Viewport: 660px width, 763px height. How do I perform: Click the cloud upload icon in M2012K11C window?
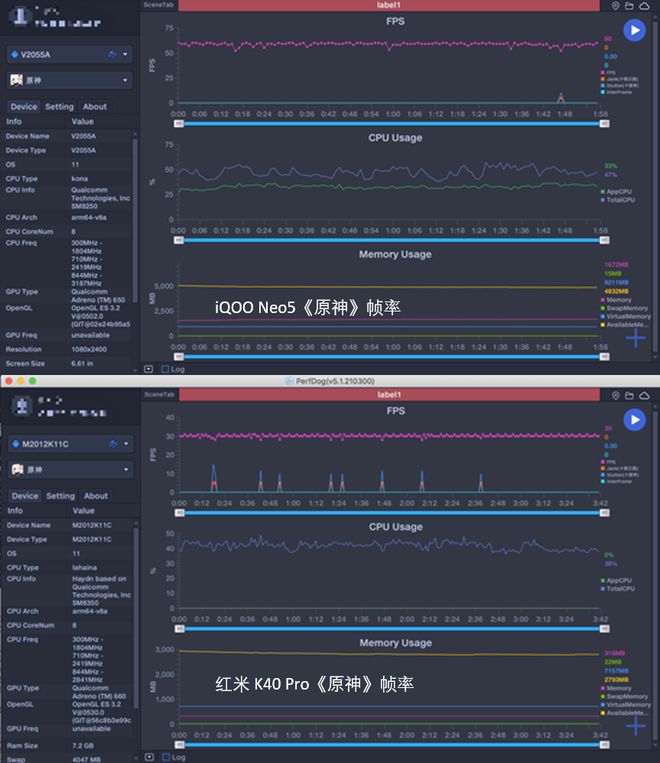coord(644,395)
